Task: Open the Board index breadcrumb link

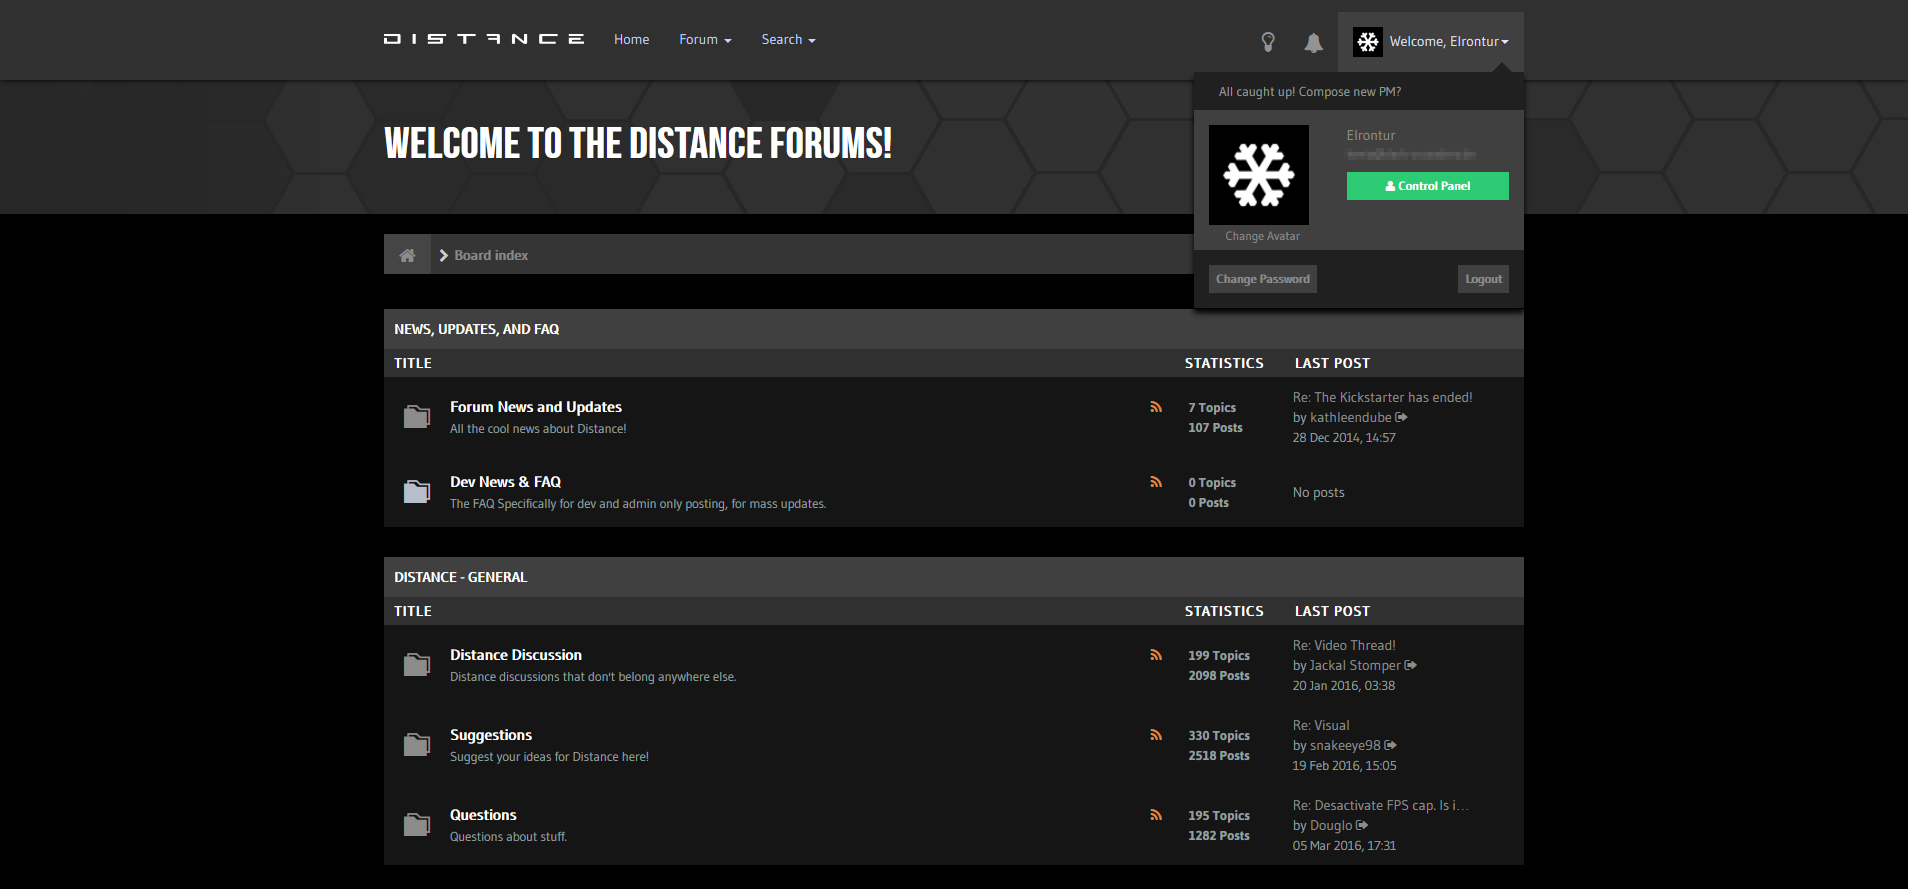Action: tap(491, 255)
